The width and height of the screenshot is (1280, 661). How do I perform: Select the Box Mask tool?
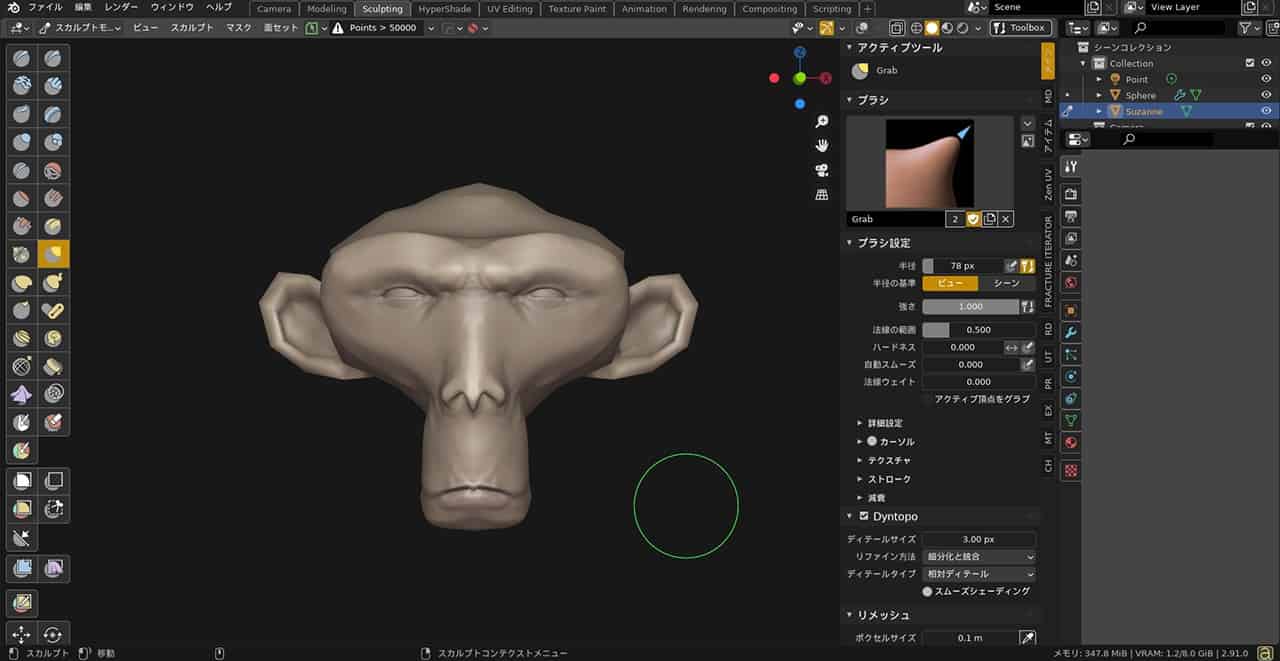[x=22, y=482]
